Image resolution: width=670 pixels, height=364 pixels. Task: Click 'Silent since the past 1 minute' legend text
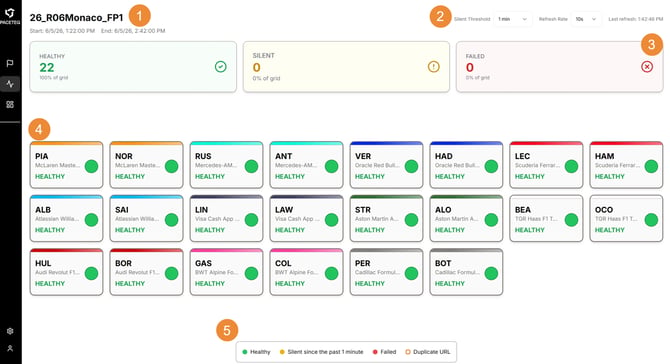[325, 352]
